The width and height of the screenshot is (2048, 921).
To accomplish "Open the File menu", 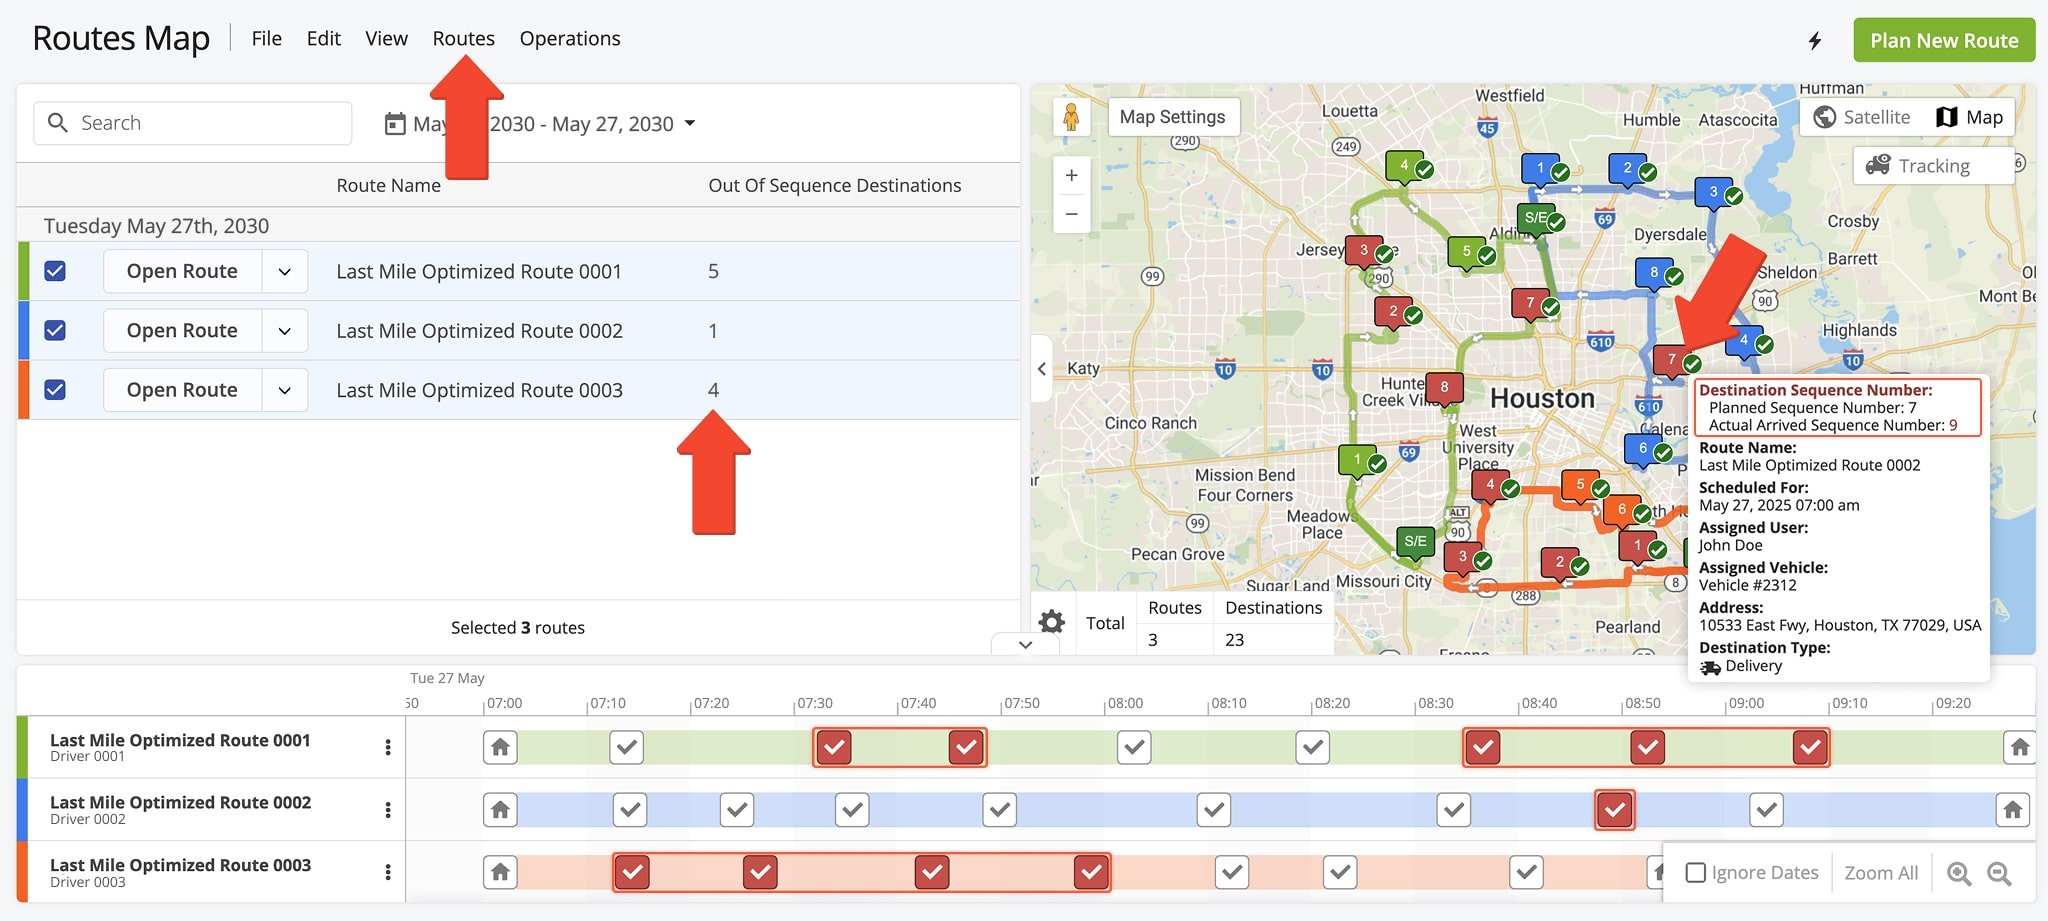I will point(266,38).
